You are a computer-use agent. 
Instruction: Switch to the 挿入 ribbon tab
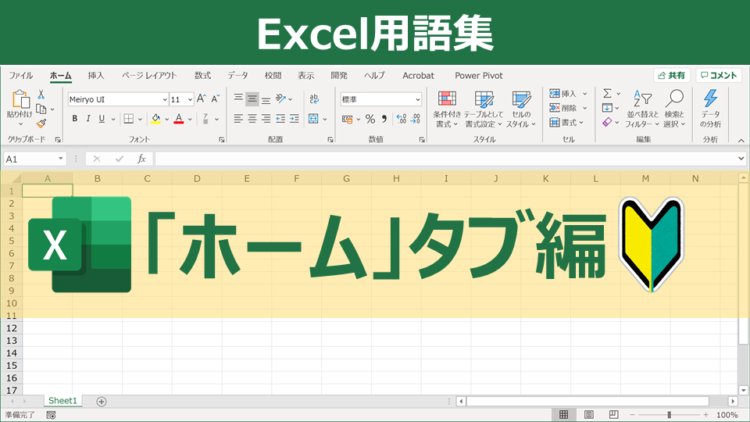click(96, 76)
